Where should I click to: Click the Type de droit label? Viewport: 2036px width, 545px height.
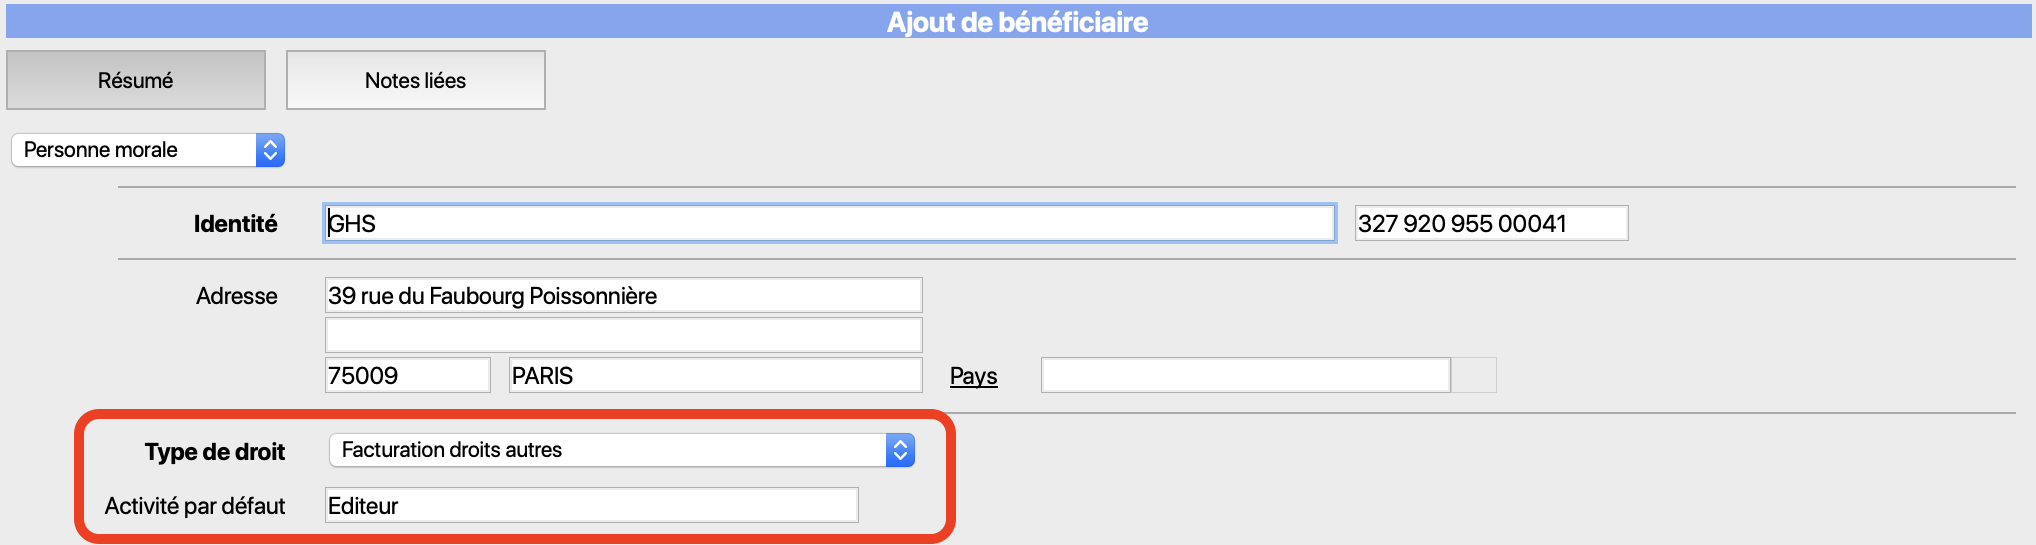(x=214, y=452)
